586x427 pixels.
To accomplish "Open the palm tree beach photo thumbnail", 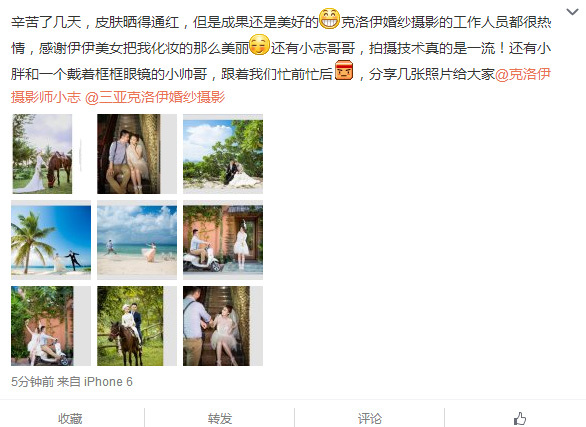I will [51, 240].
